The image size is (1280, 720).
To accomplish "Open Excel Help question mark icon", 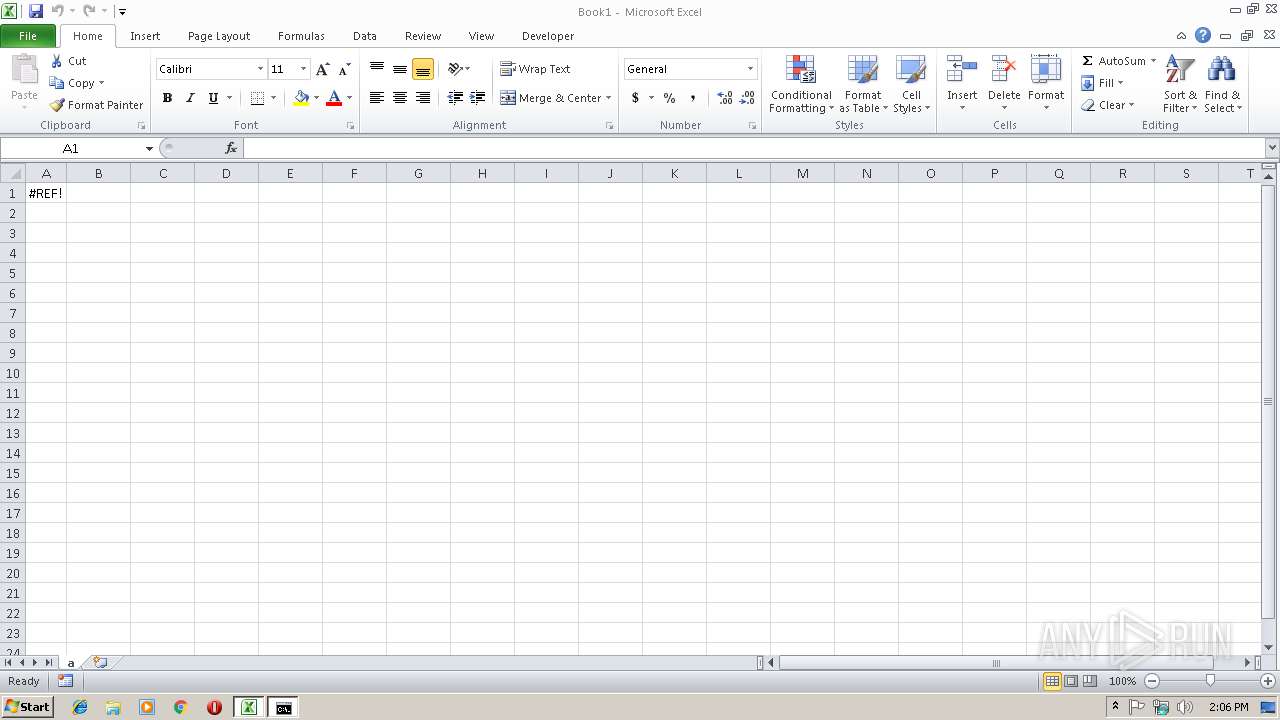I will pos(1203,35).
